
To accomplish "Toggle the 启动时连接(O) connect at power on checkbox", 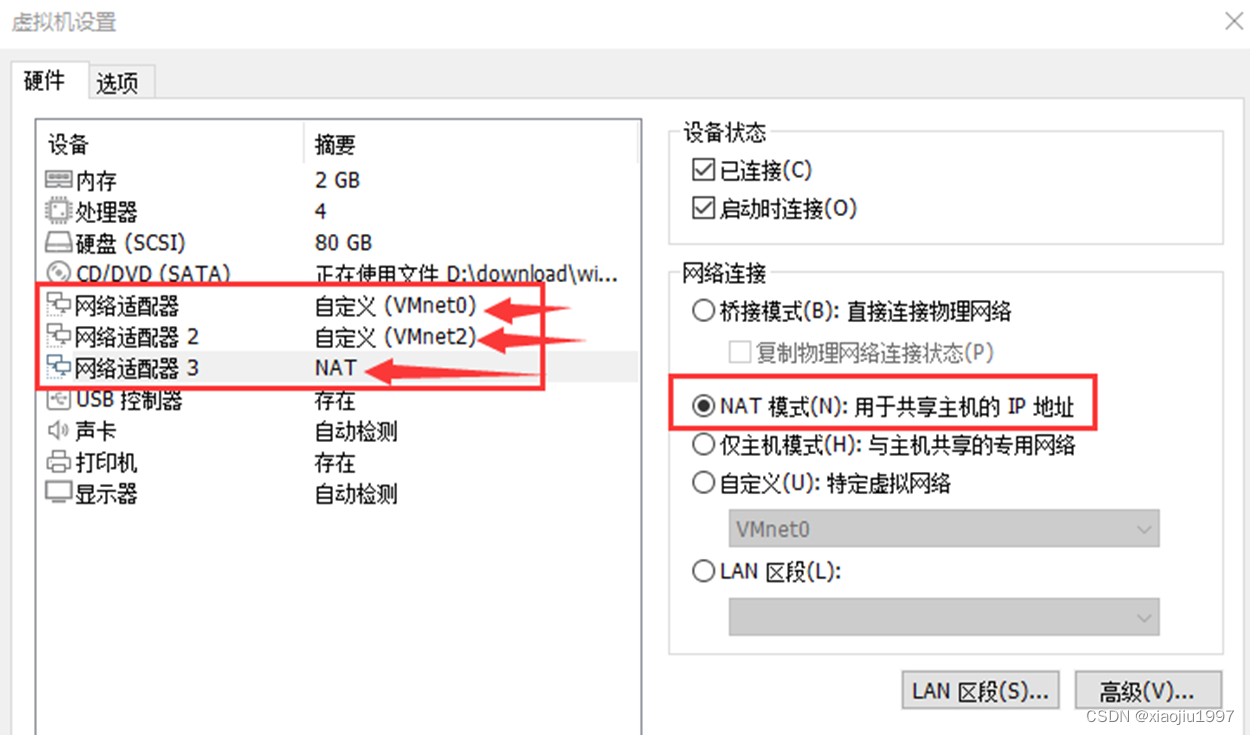I will click(x=703, y=209).
